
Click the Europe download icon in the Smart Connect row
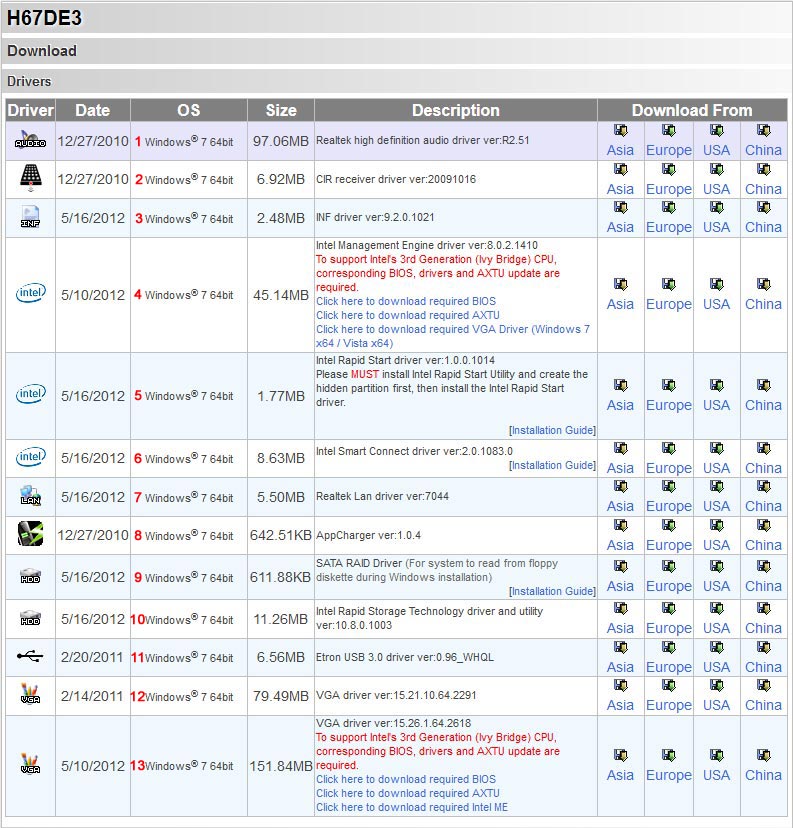point(668,448)
